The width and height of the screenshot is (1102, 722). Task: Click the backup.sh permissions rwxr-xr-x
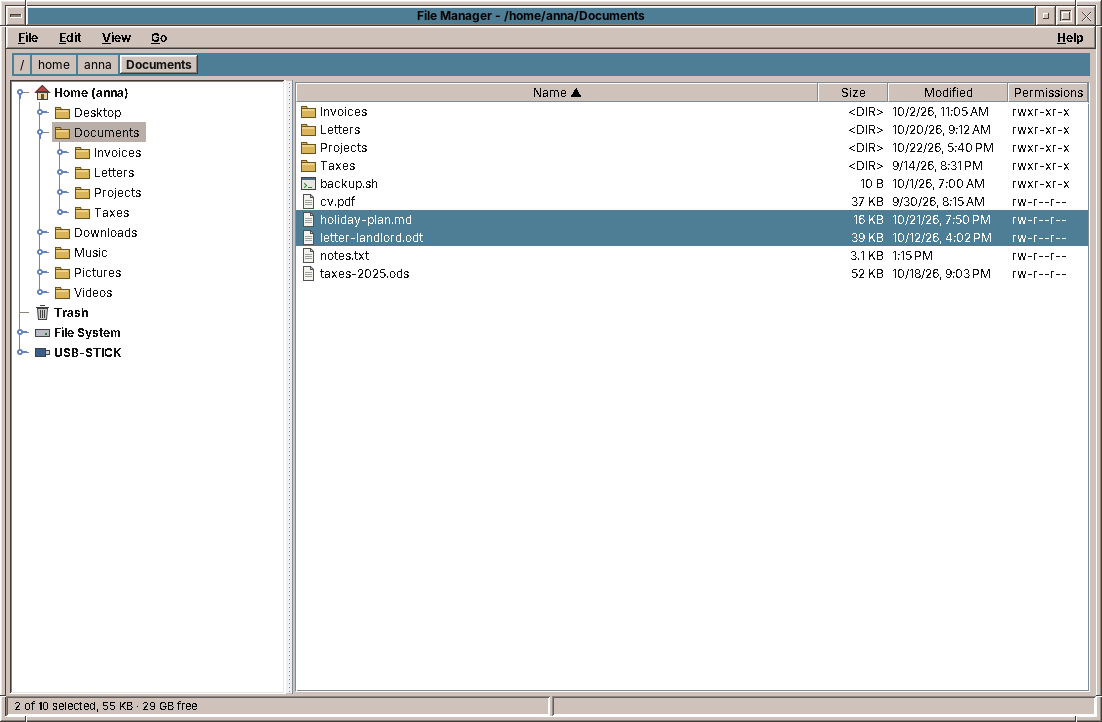coord(1041,184)
